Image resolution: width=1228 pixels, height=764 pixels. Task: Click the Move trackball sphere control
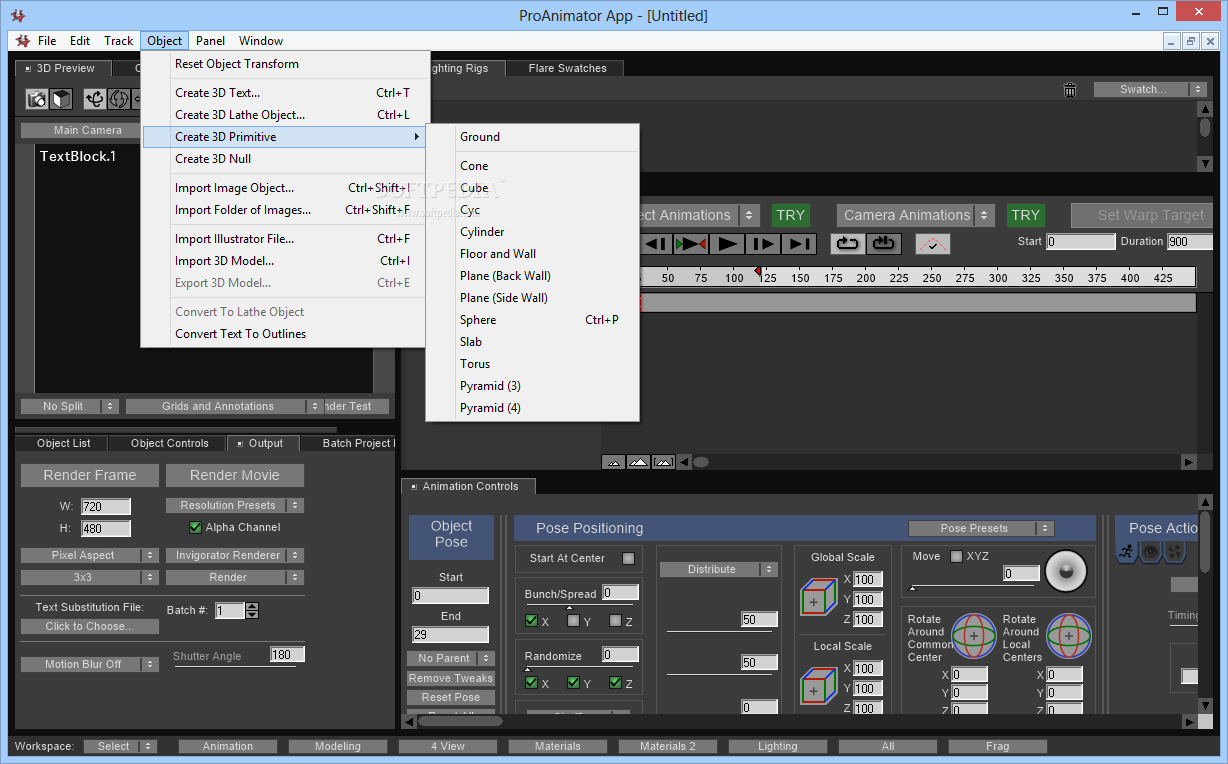pyautogui.click(x=1065, y=571)
